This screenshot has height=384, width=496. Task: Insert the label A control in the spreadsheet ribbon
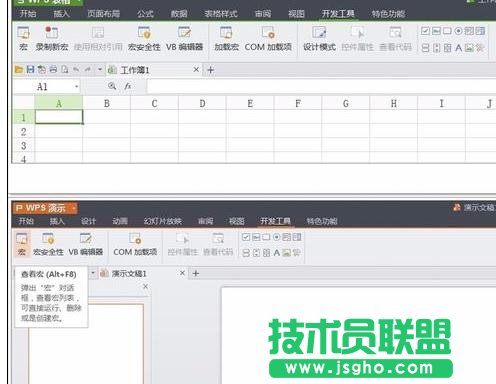(458, 48)
